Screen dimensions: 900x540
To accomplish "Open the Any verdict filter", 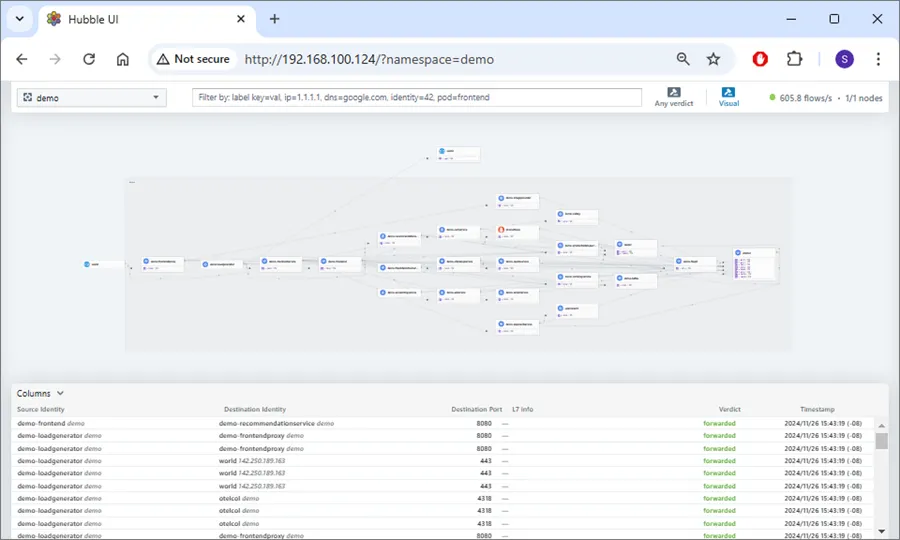I will (674, 97).
